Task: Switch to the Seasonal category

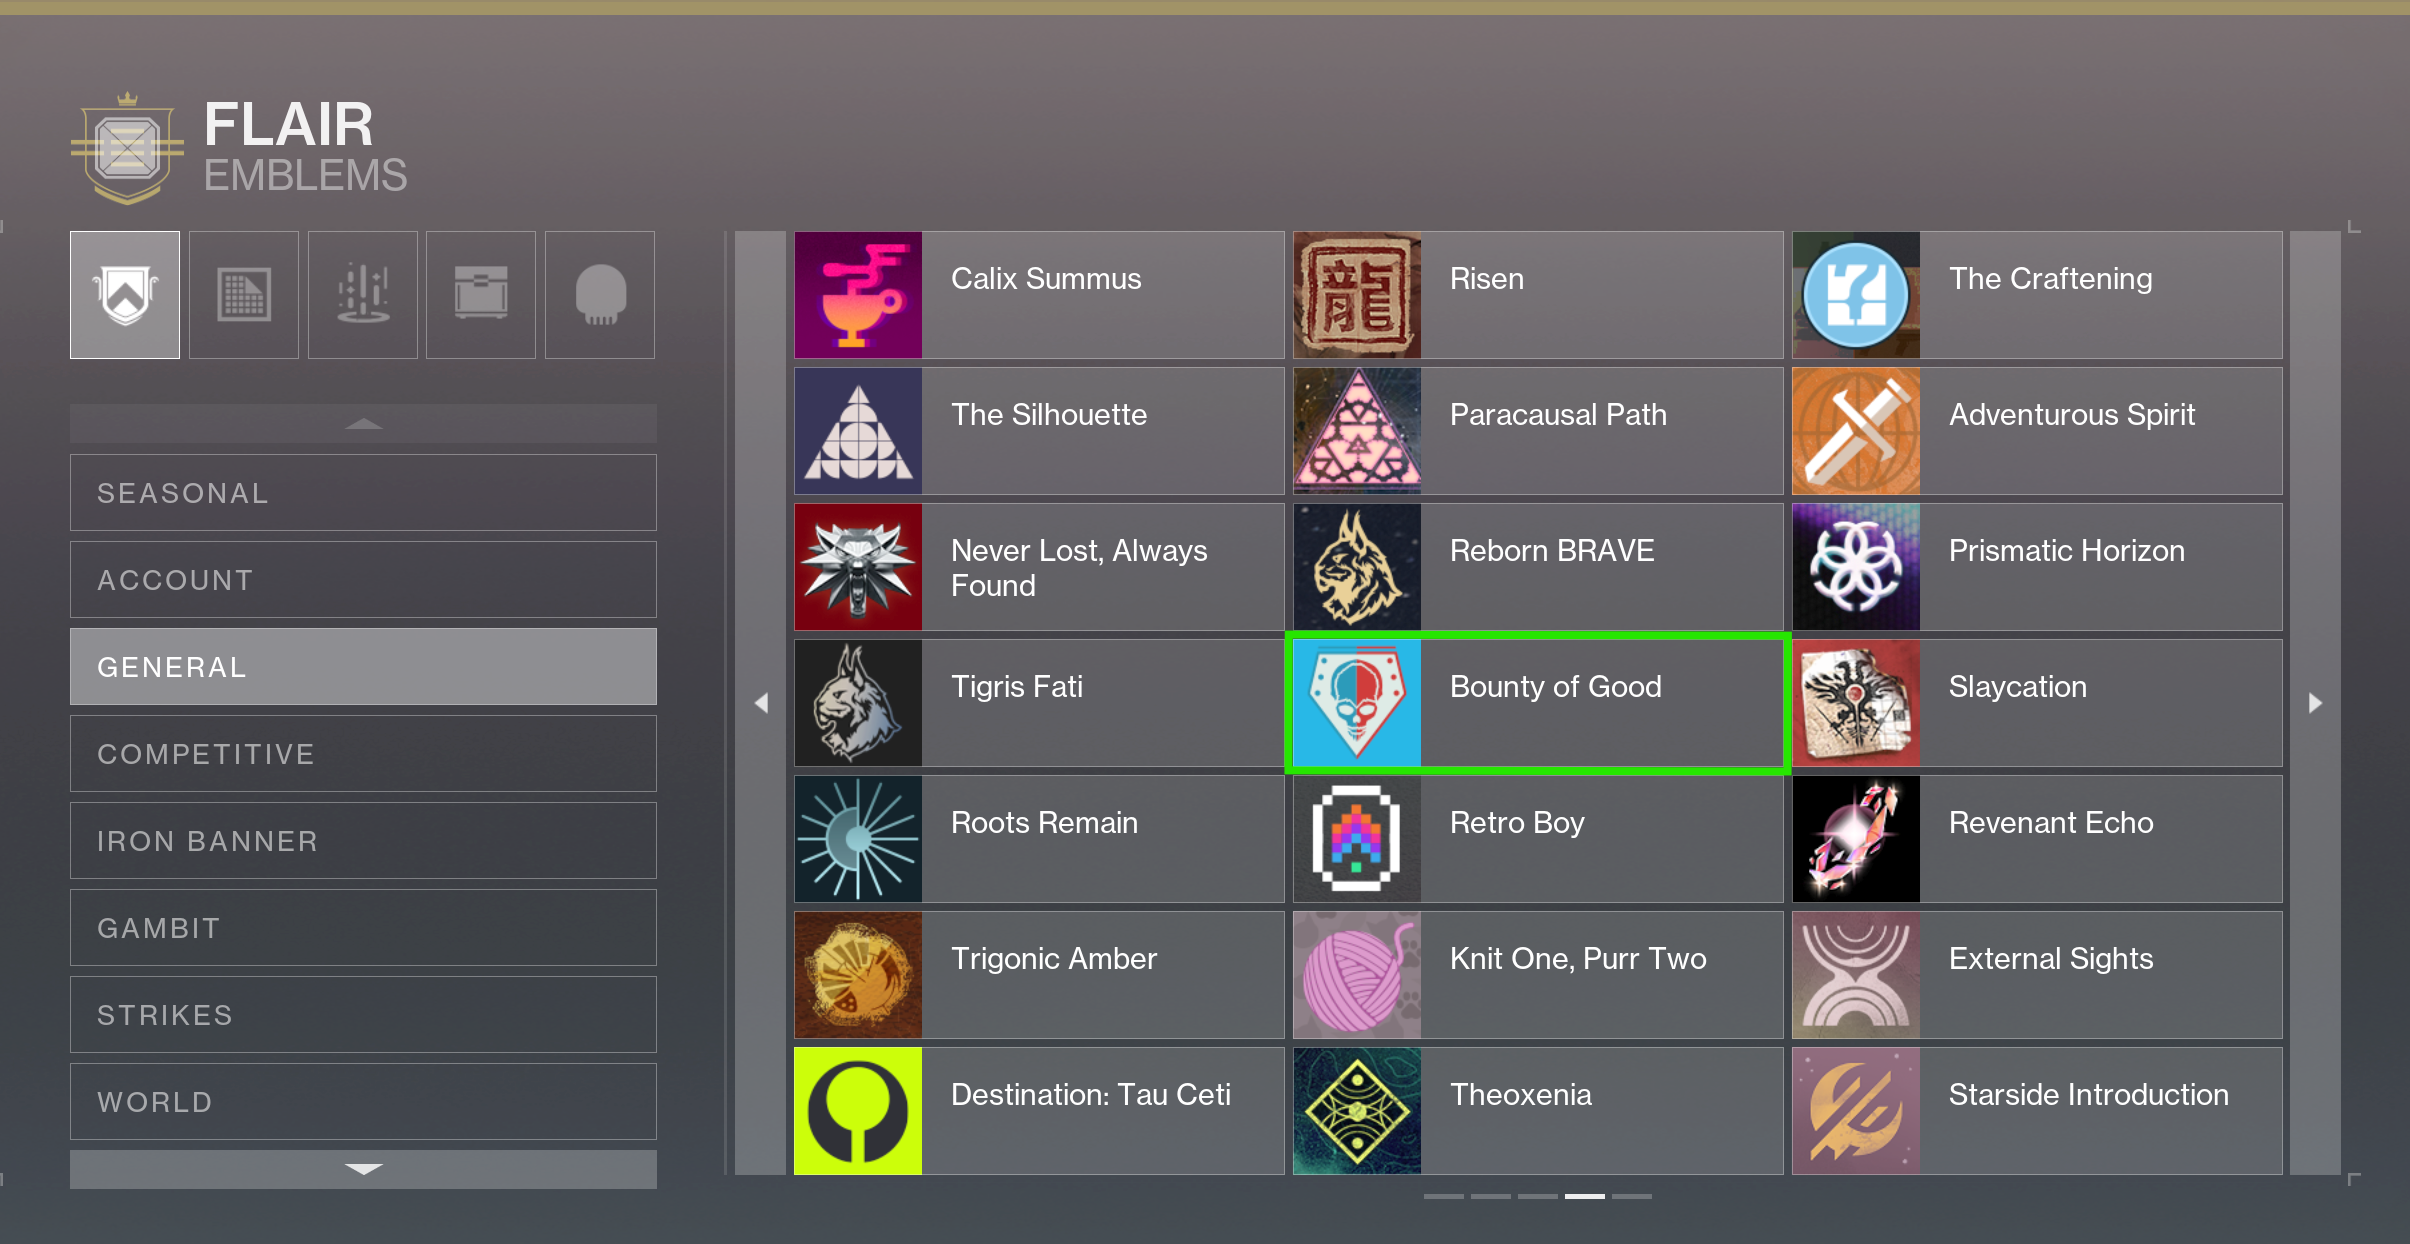Action: (363, 493)
